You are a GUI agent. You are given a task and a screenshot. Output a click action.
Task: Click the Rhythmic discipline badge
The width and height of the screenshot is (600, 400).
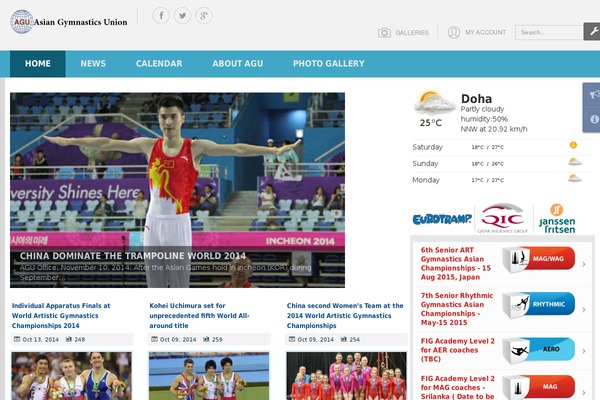pos(538,305)
